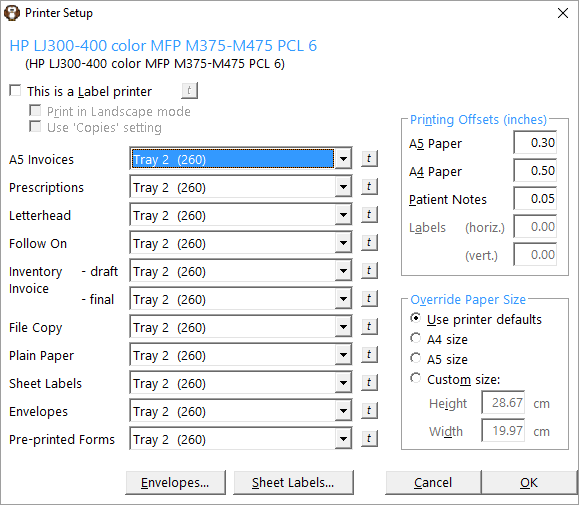Open the A5 Invoices tray dropdown
Screen dimensions: 579x505
pyautogui.click(x=343, y=159)
